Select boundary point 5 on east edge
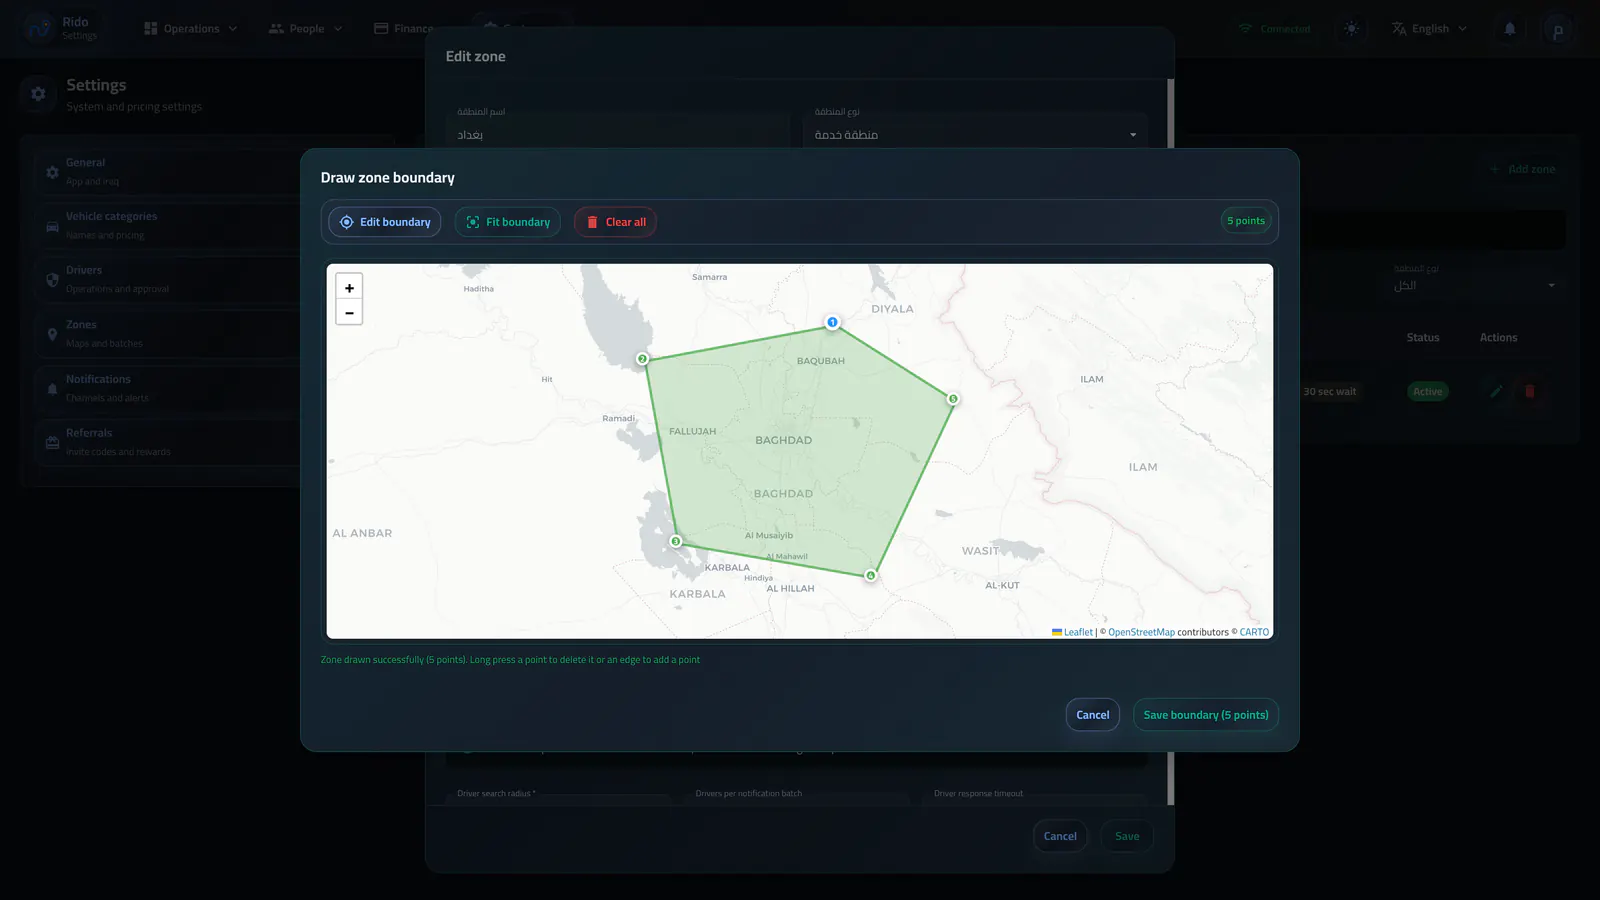Viewport: 1600px width, 900px height. coord(953,399)
